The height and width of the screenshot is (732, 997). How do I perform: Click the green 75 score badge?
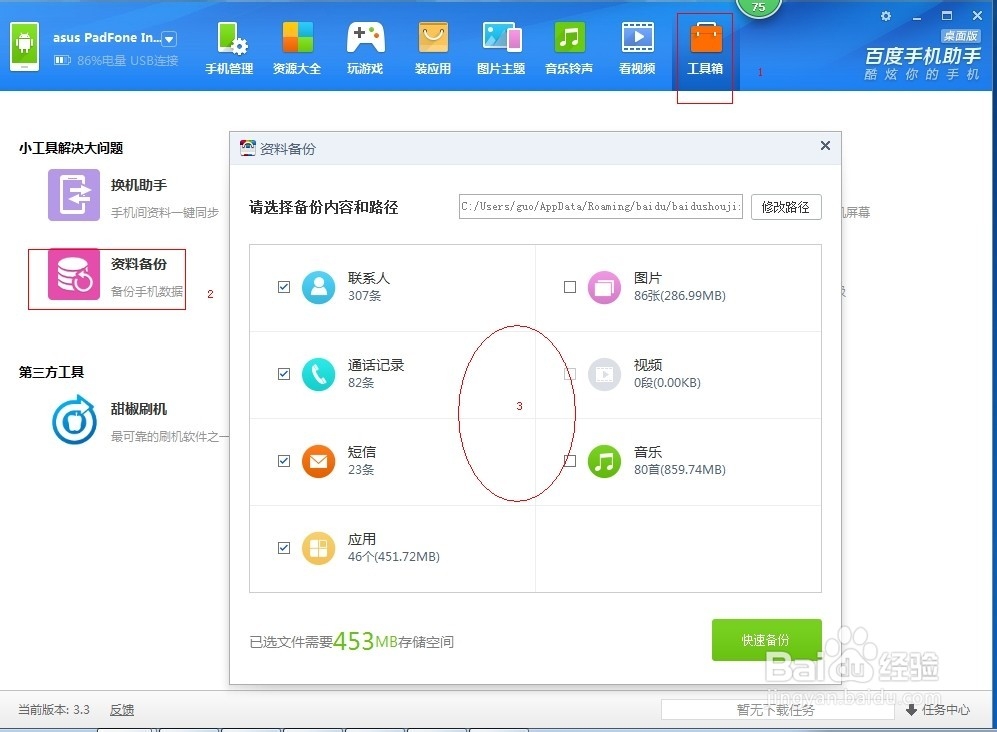point(758,8)
